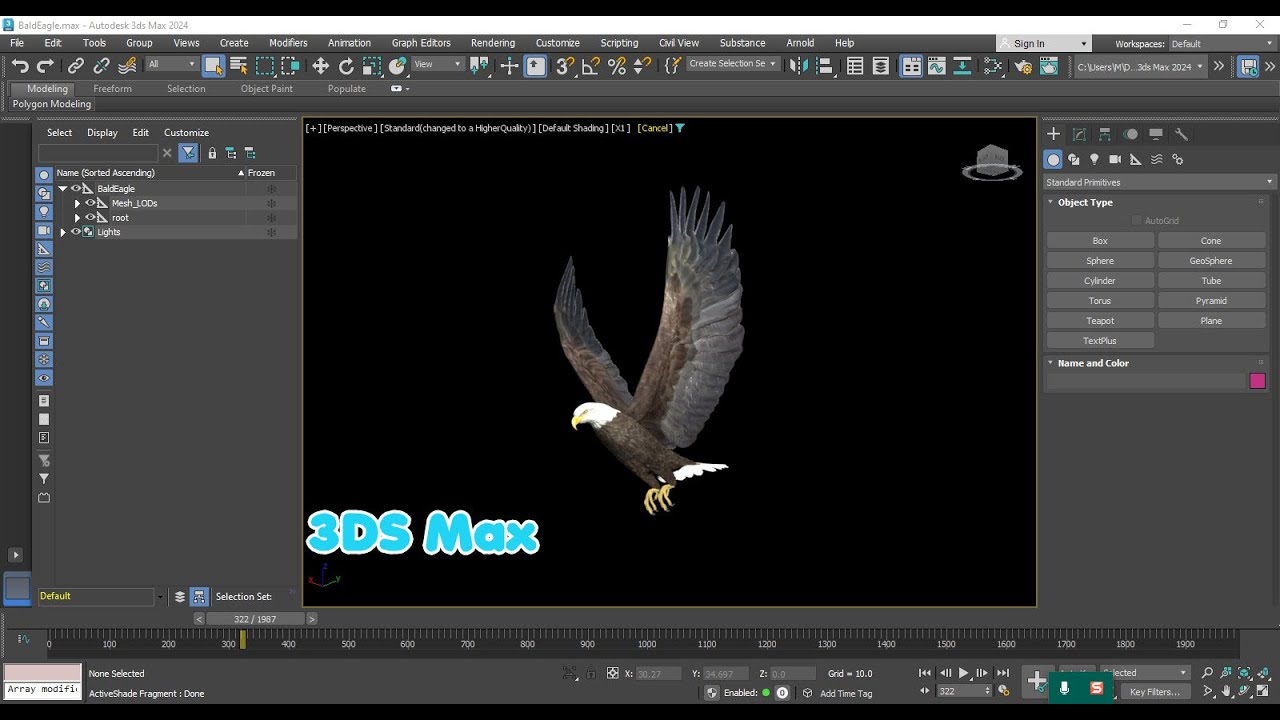The height and width of the screenshot is (720, 1280).
Task: Show the Cameras category in Create panel
Action: pyautogui.click(x=1115, y=159)
